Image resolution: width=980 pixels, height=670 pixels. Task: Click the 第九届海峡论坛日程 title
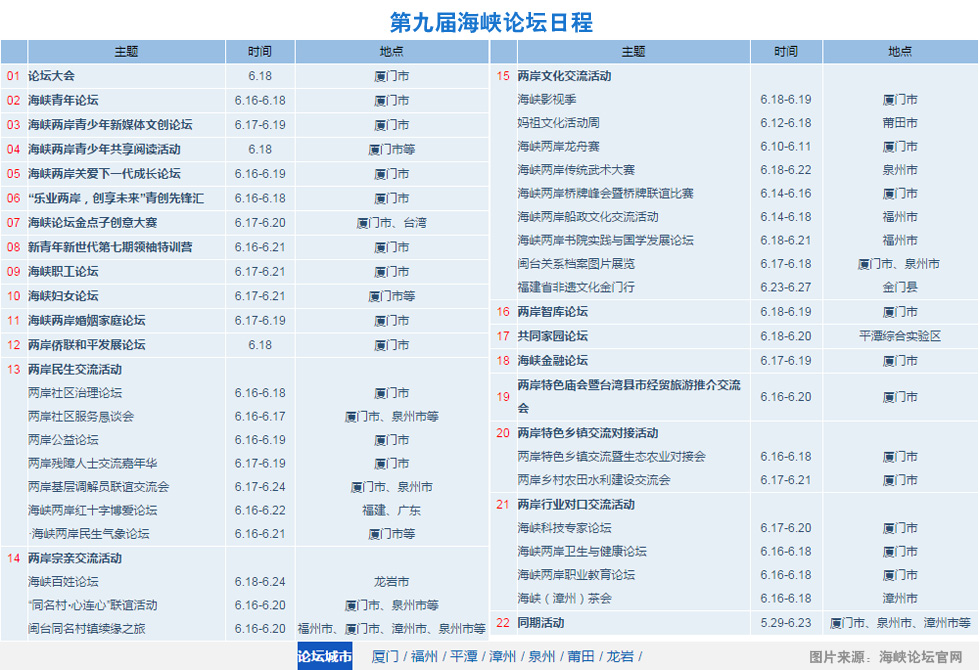(x=490, y=22)
